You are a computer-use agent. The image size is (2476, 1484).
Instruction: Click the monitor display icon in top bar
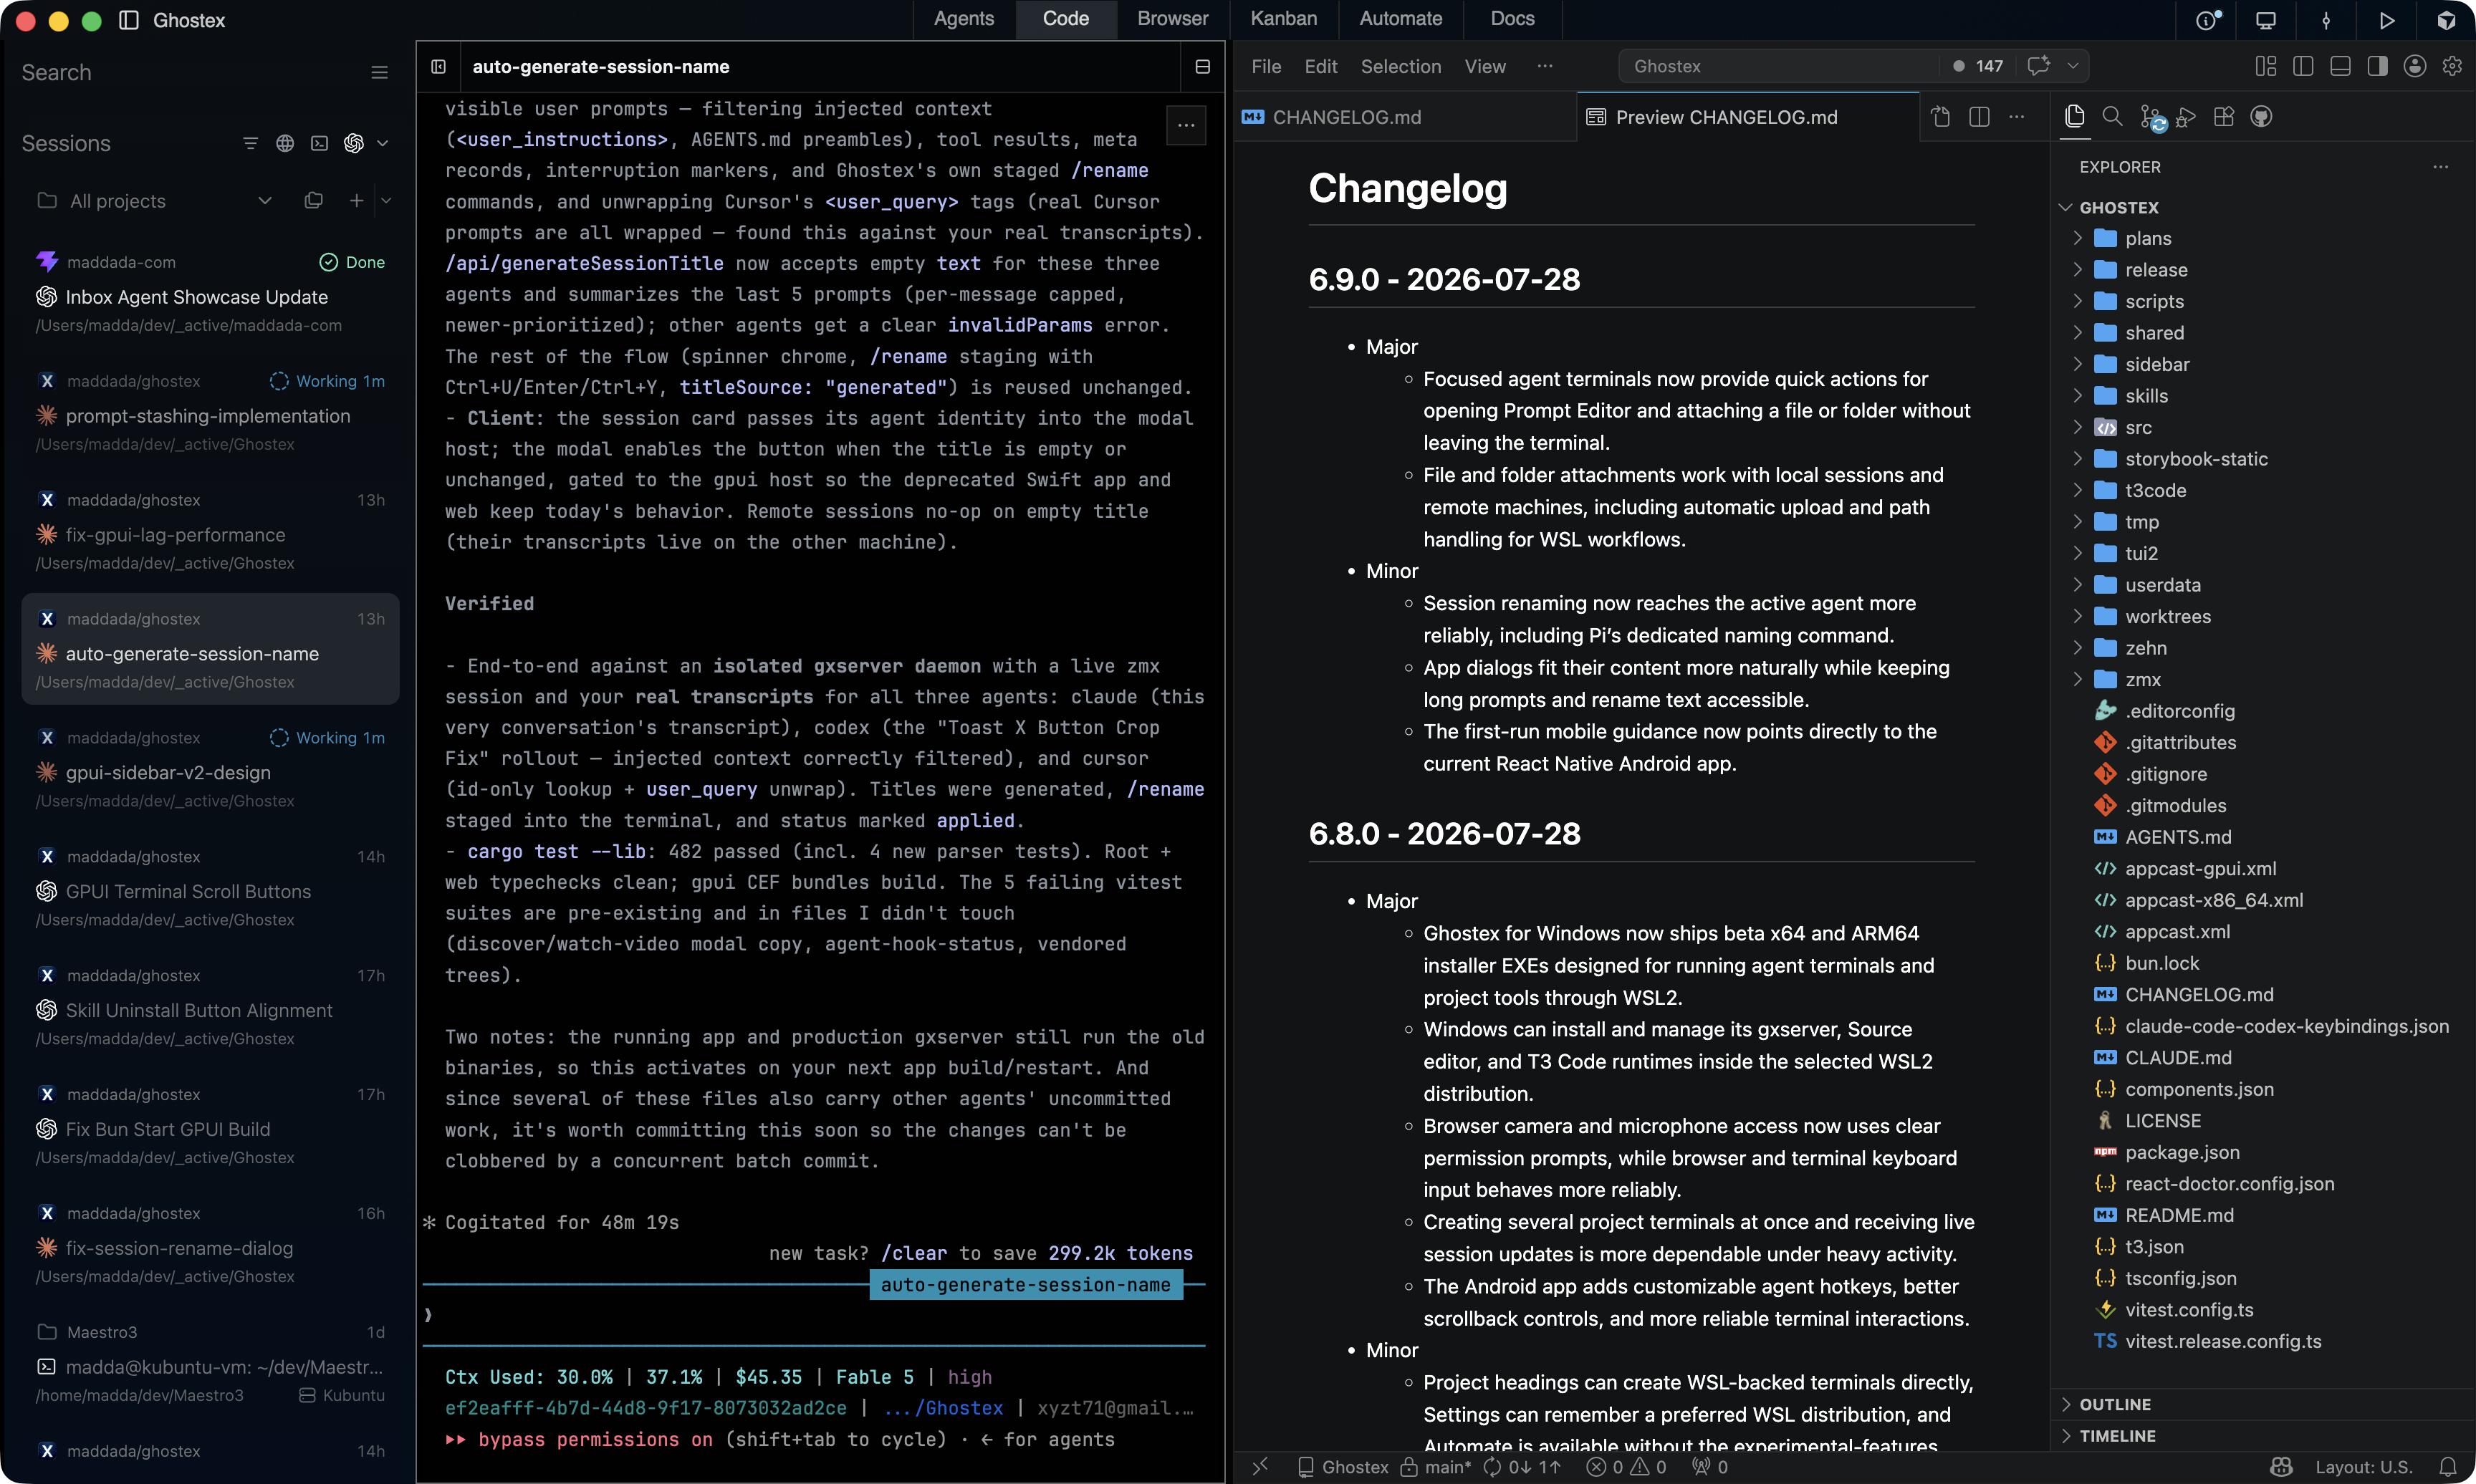click(x=2266, y=20)
